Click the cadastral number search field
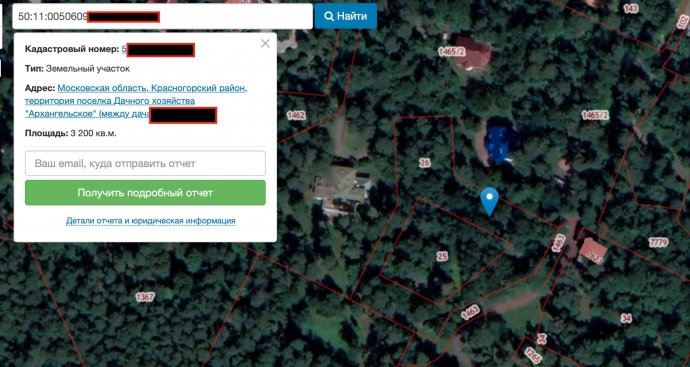This screenshot has height=367, width=690. pyautogui.click(x=162, y=17)
